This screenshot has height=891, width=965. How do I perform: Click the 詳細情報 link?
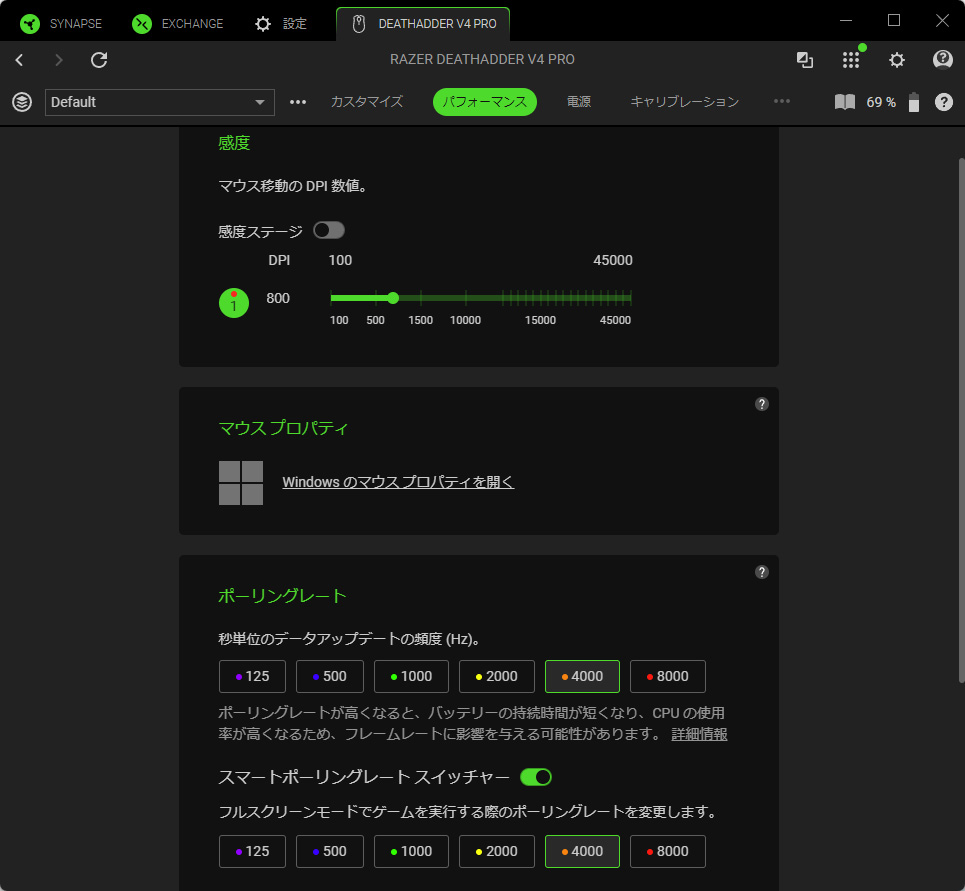pos(699,734)
